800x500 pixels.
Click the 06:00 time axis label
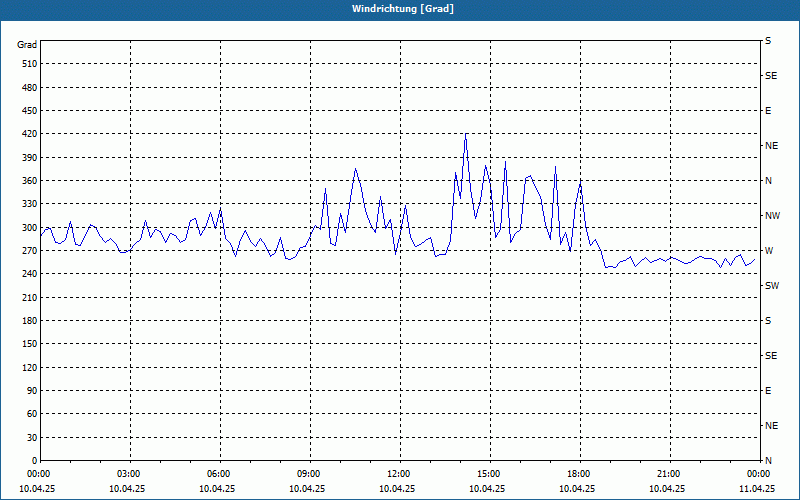220,474
